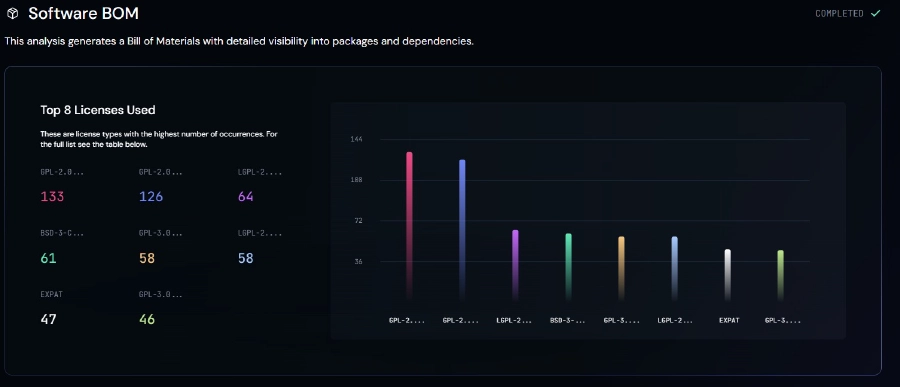900x387 pixels.
Task: Select the light blue LGPL-2 bar
Action: pos(674,268)
